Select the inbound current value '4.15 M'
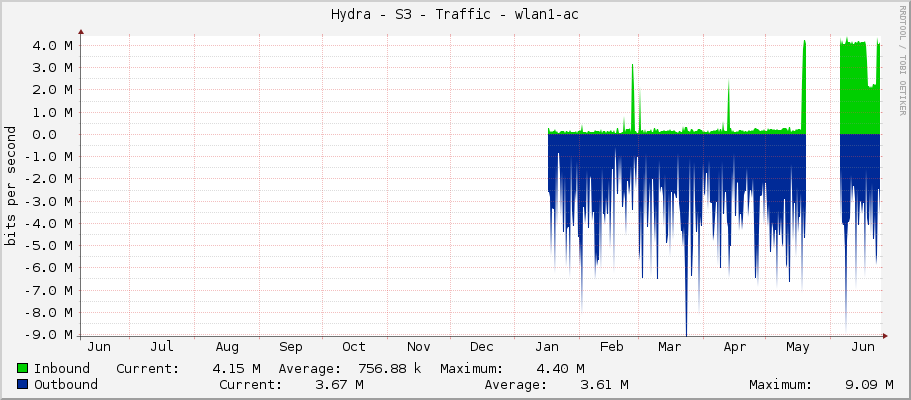This screenshot has width=911, height=400. click(236, 368)
